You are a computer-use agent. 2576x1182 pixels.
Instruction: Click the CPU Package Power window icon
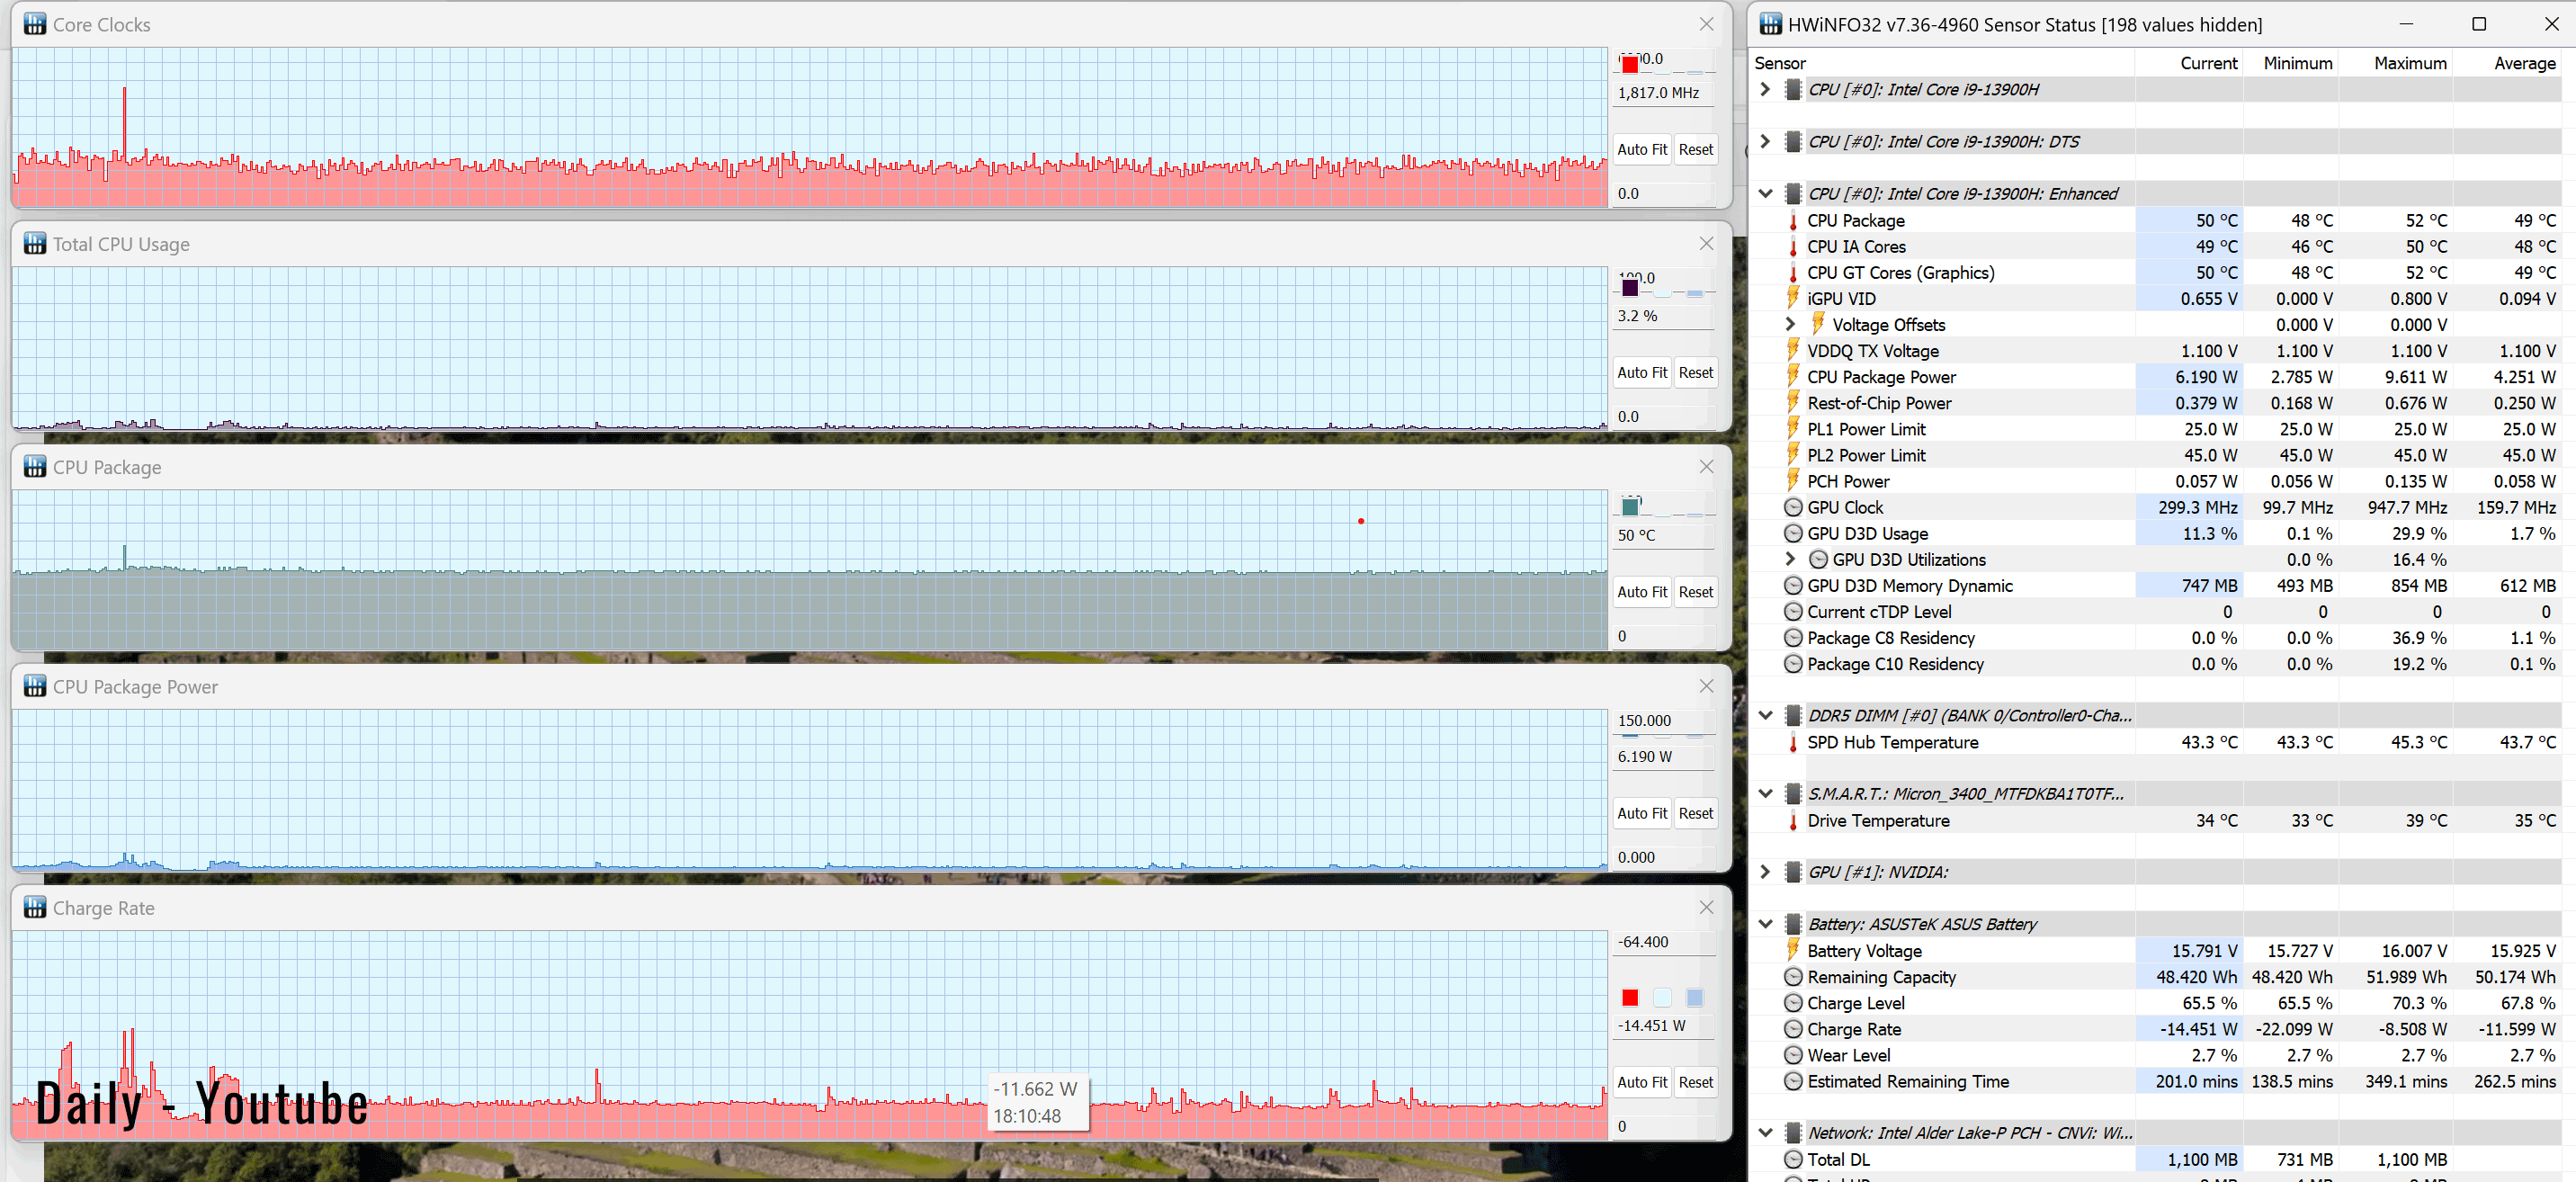coord(35,687)
